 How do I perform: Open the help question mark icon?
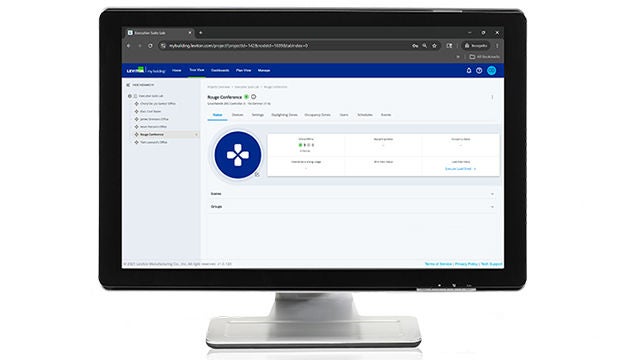point(479,71)
